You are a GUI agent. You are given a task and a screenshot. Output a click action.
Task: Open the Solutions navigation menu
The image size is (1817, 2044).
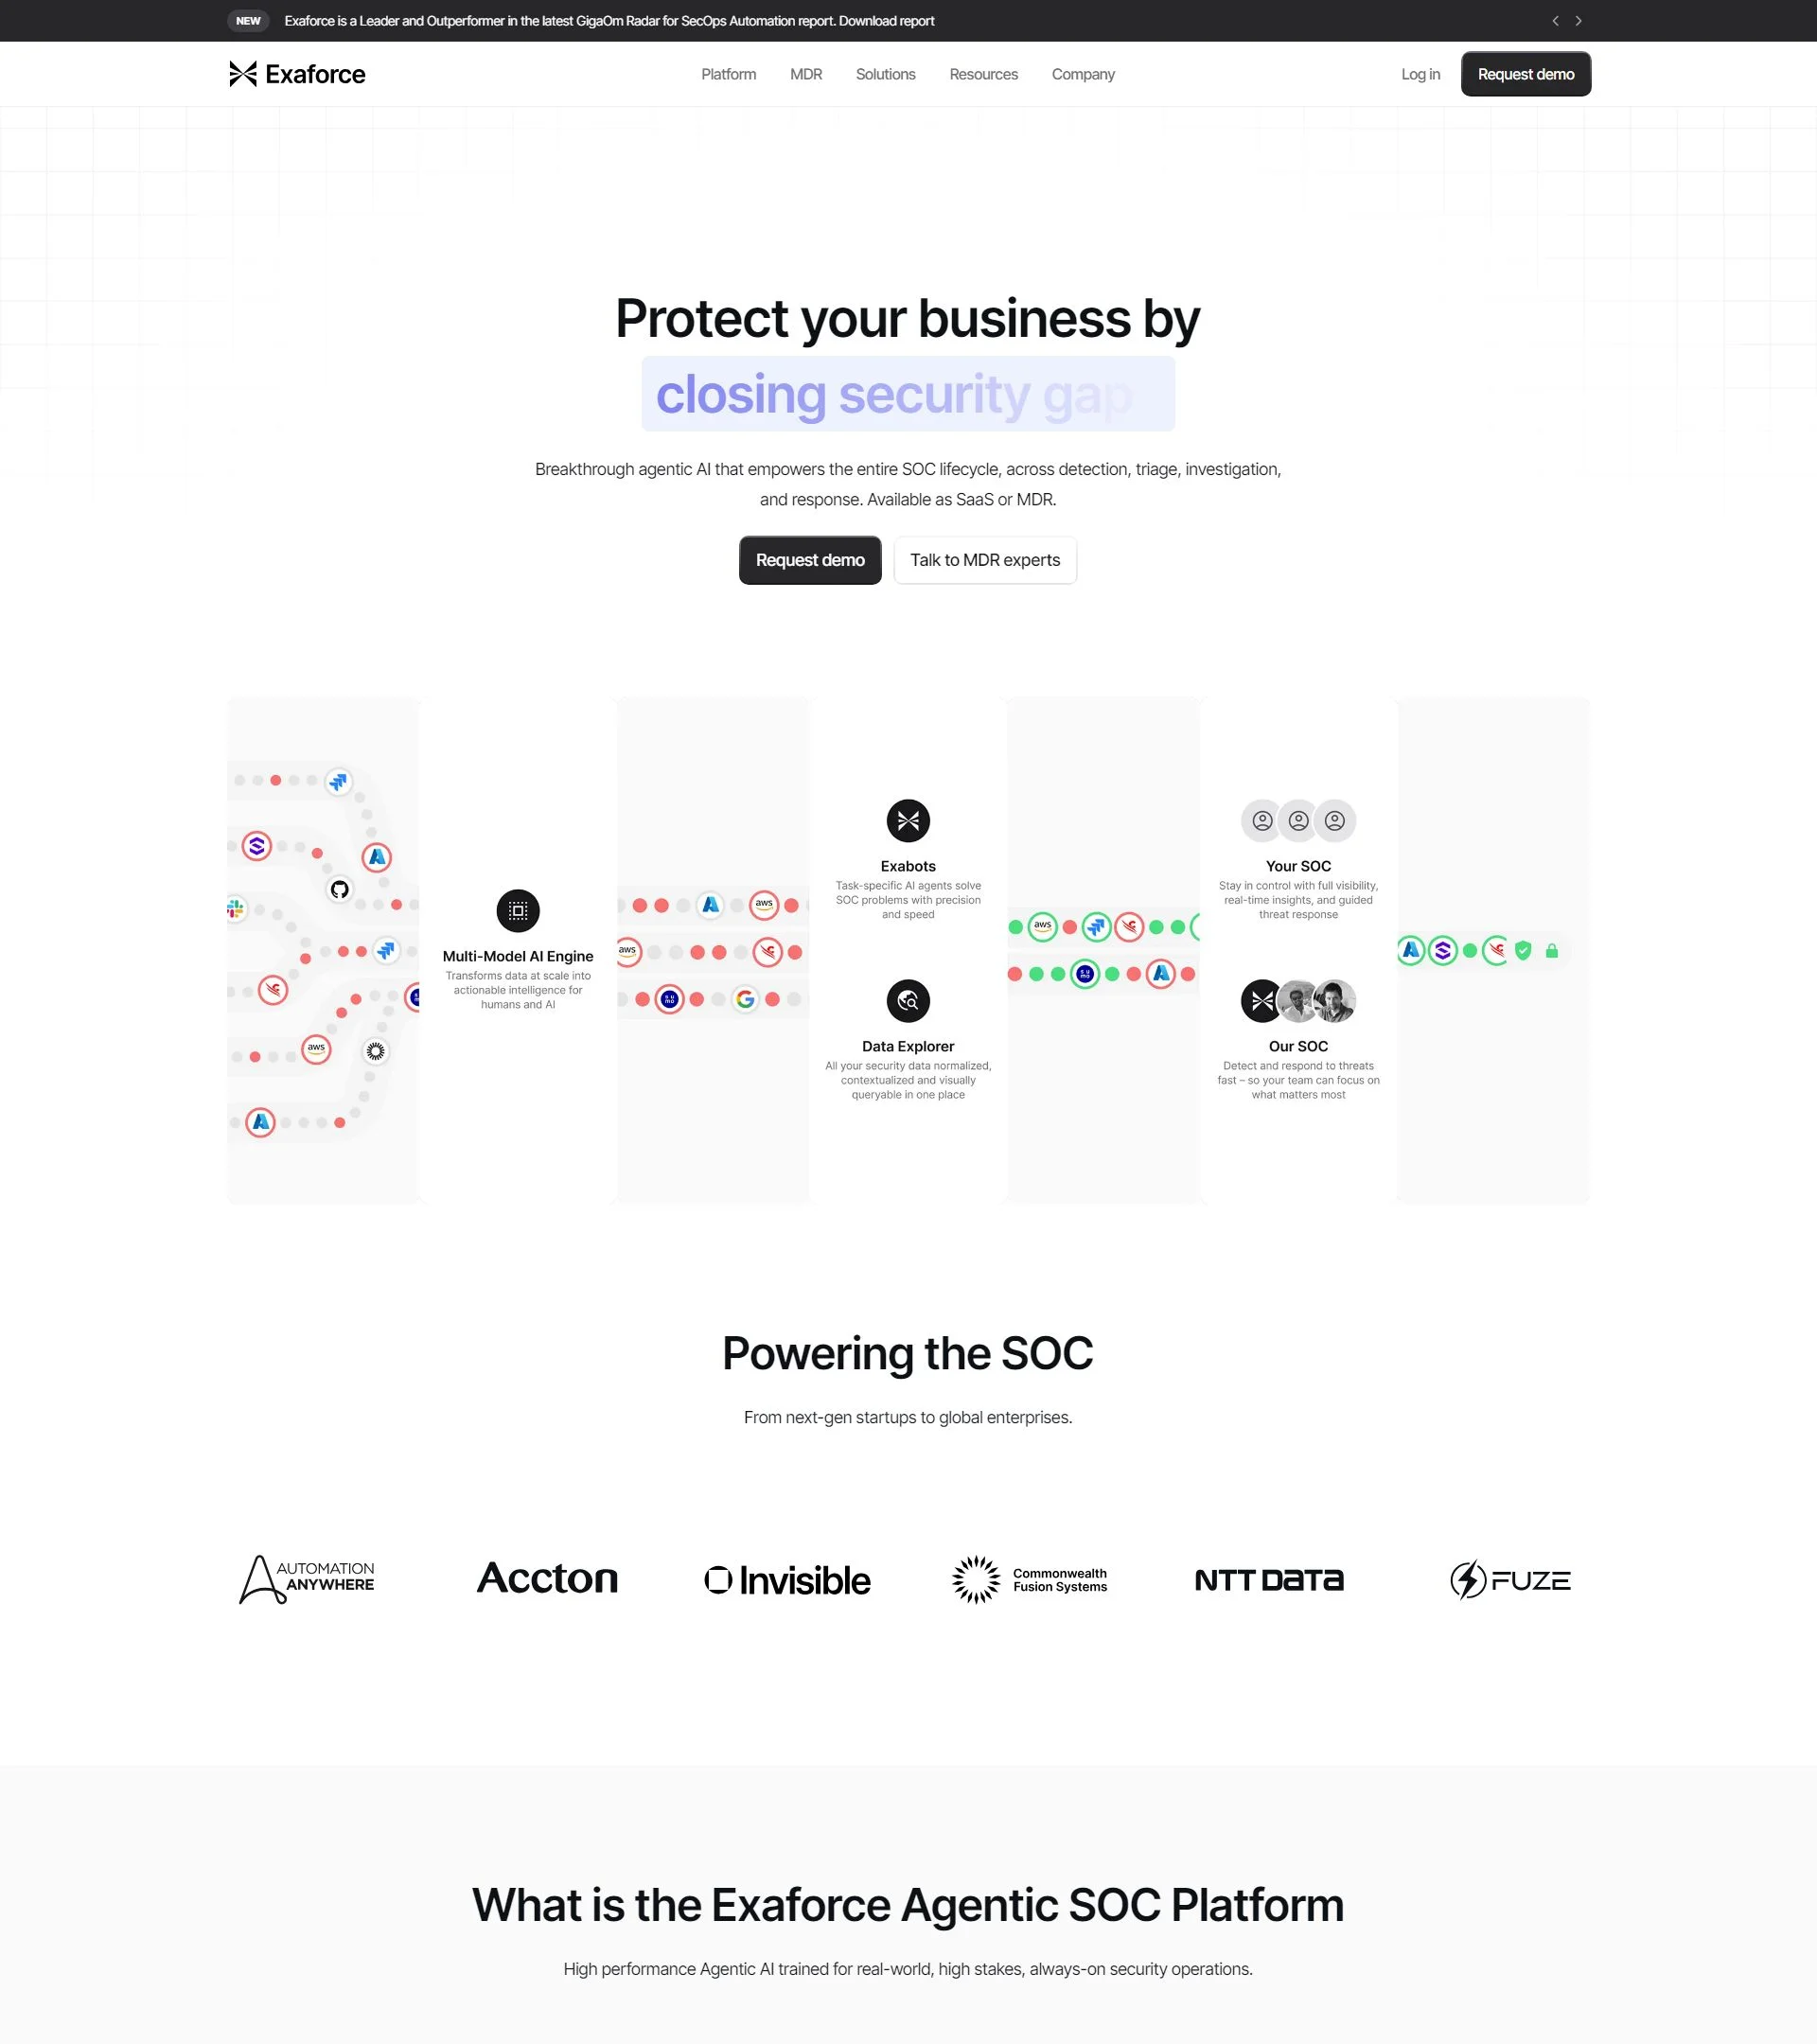pyautogui.click(x=885, y=74)
